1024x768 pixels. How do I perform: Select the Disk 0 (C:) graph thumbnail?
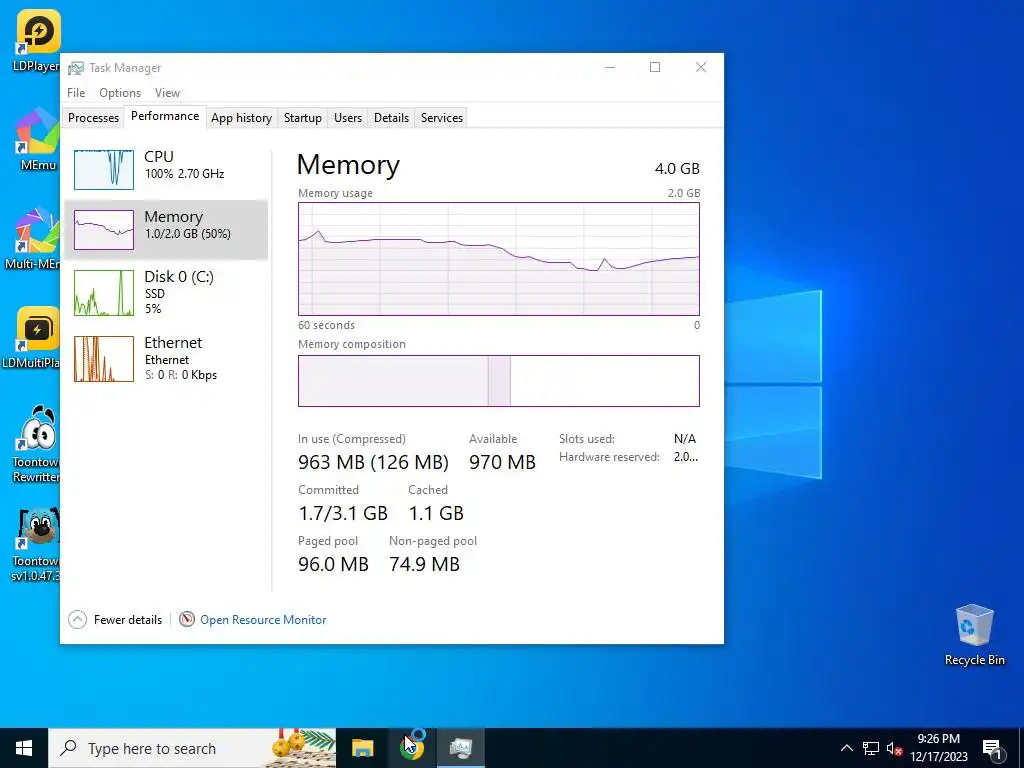click(104, 293)
